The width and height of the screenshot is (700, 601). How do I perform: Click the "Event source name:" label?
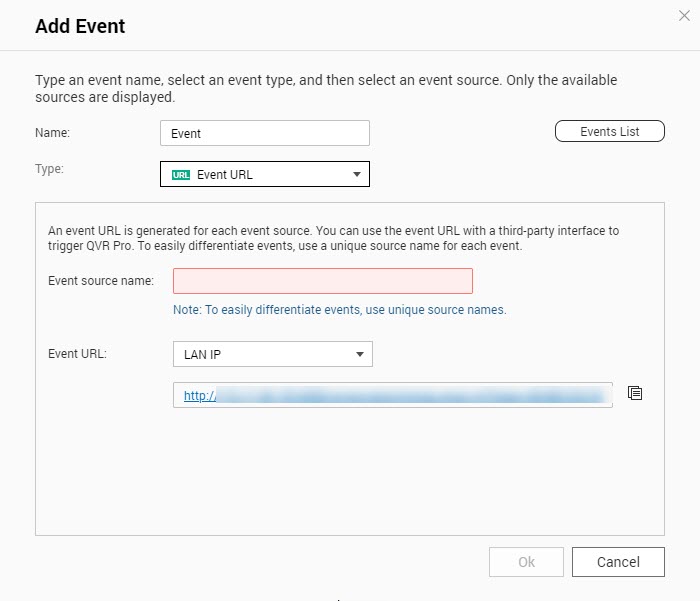tap(101, 281)
